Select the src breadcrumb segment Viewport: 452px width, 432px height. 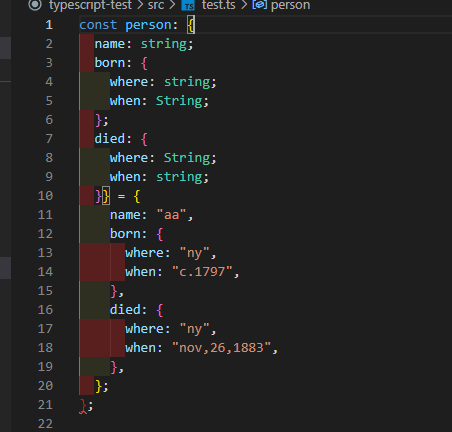point(156,5)
